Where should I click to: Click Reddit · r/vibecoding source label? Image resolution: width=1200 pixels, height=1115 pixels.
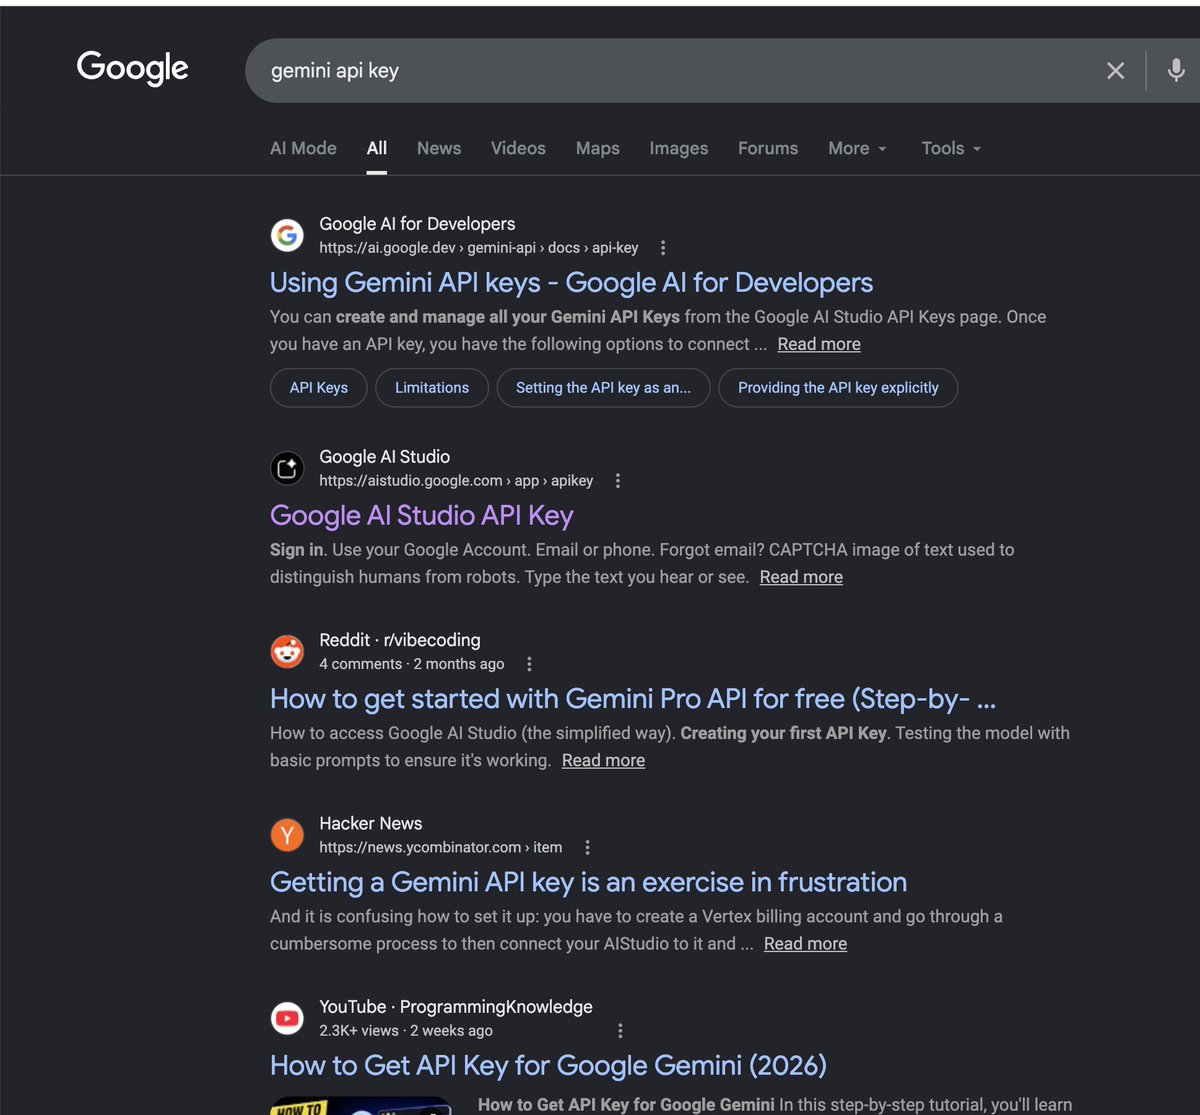pyautogui.click(x=400, y=640)
